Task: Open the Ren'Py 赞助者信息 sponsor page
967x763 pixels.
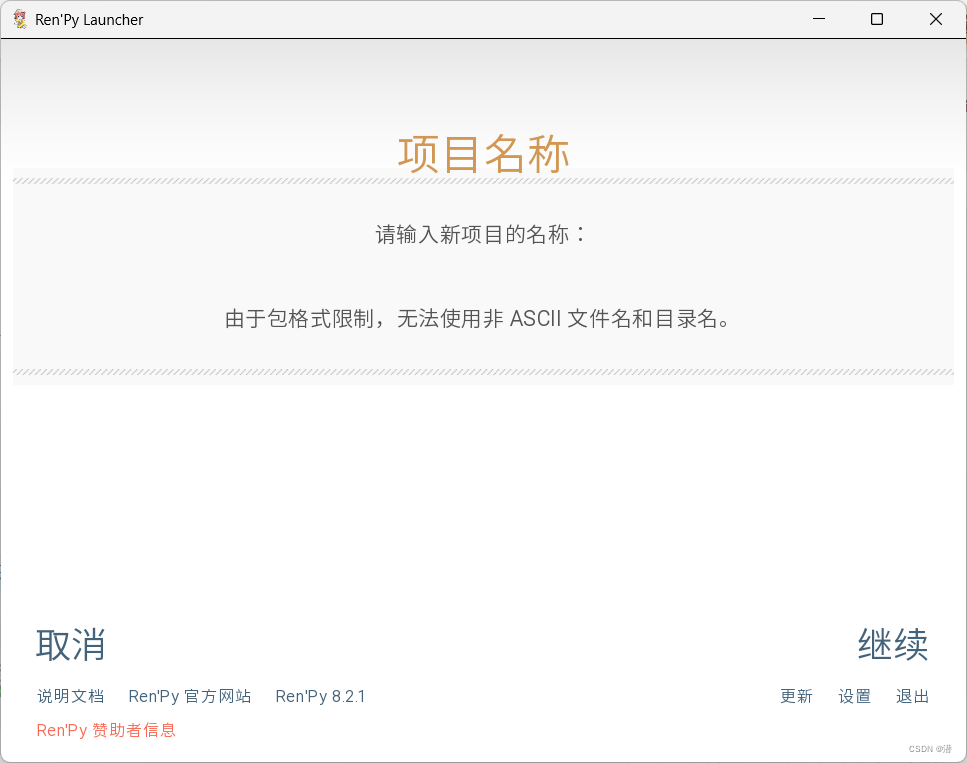Action: pyautogui.click(x=105, y=730)
